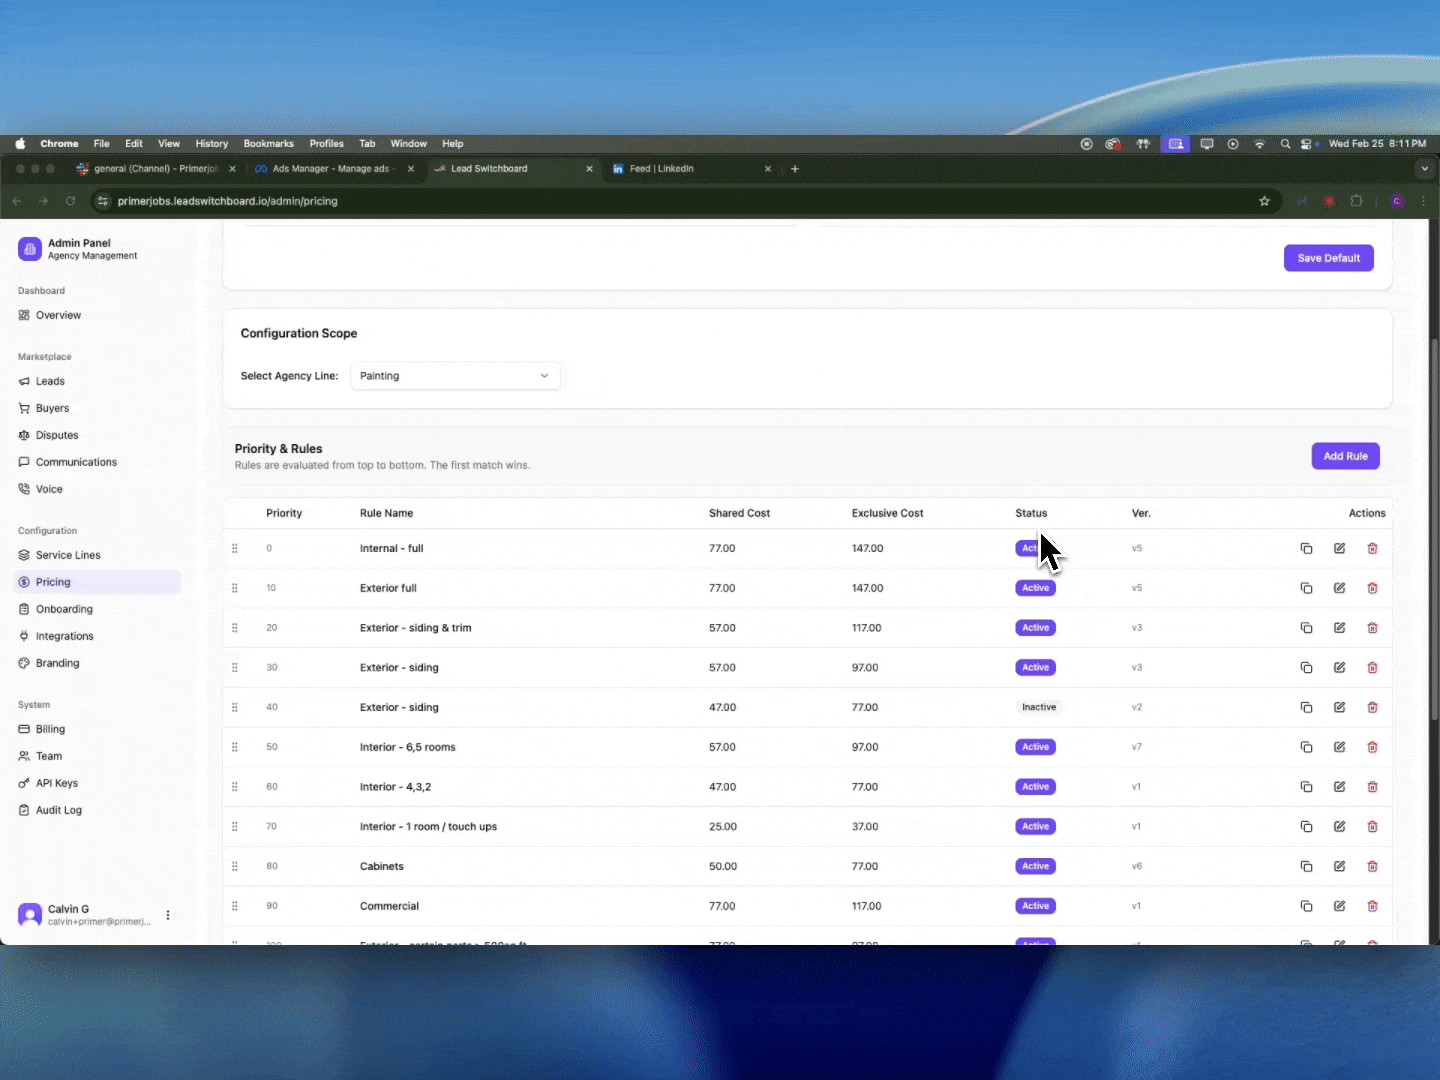
Task: Open the Voice section
Action: tap(48, 489)
